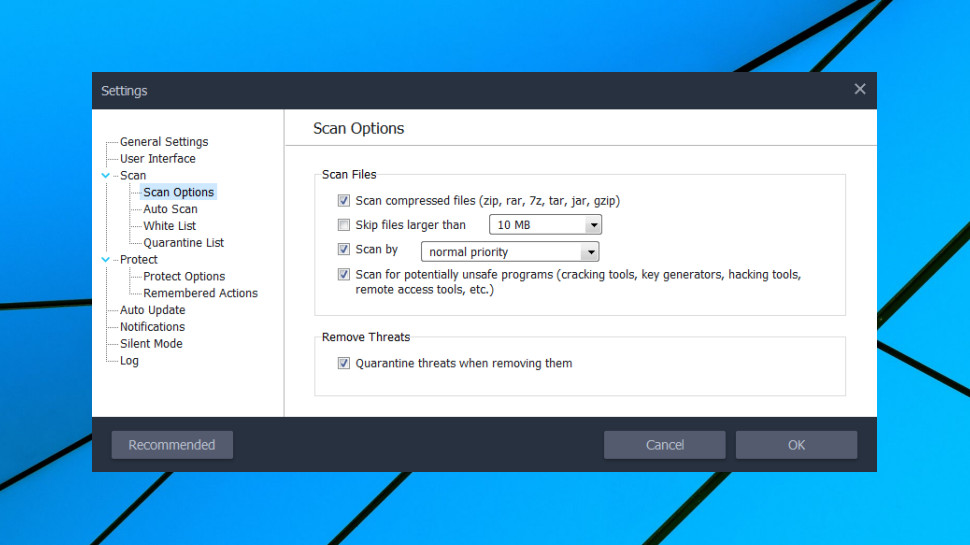Open Auto Update settings

[x=152, y=310]
